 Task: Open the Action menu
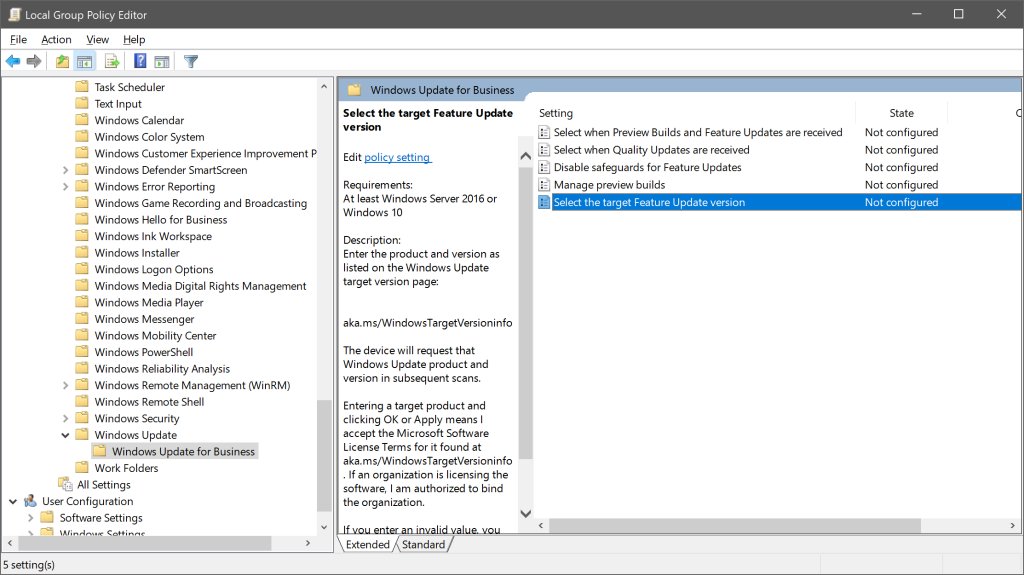(56, 39)
